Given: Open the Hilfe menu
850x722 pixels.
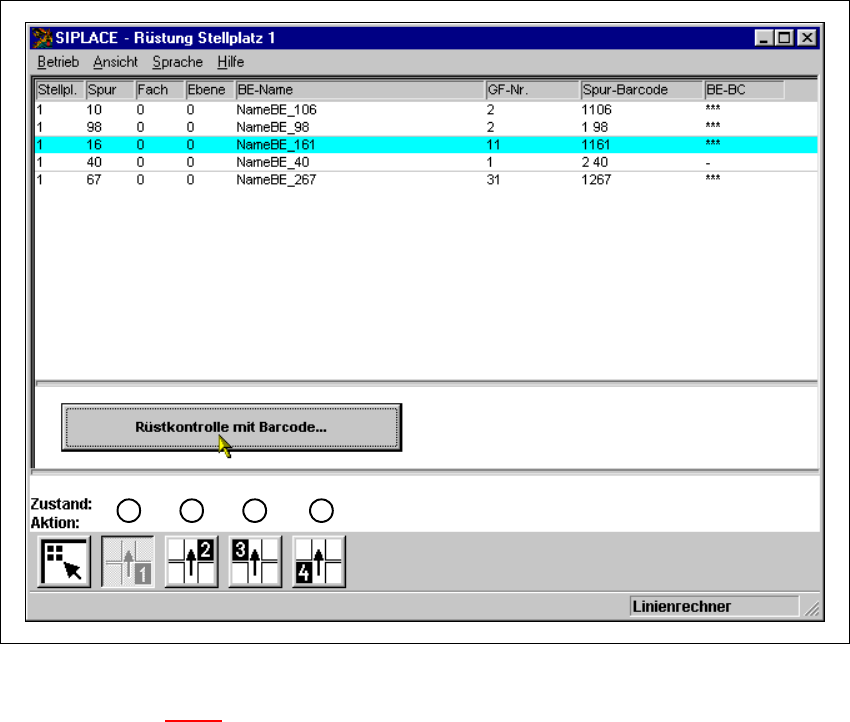Looking at the screenshot, I should [x=230, y=62].
